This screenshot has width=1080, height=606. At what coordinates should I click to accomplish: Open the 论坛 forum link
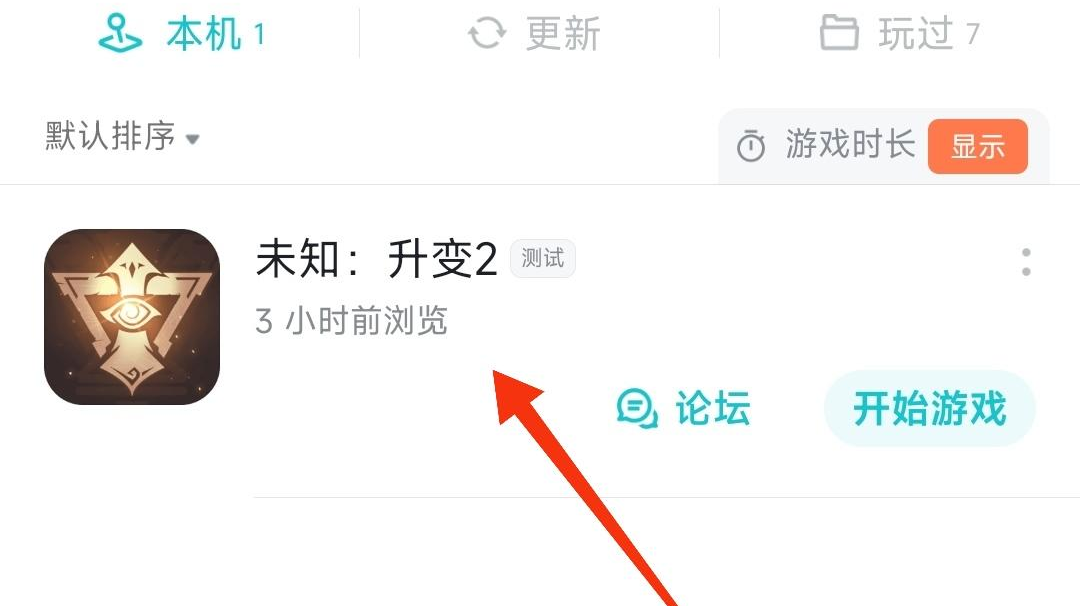click(683, 408)
